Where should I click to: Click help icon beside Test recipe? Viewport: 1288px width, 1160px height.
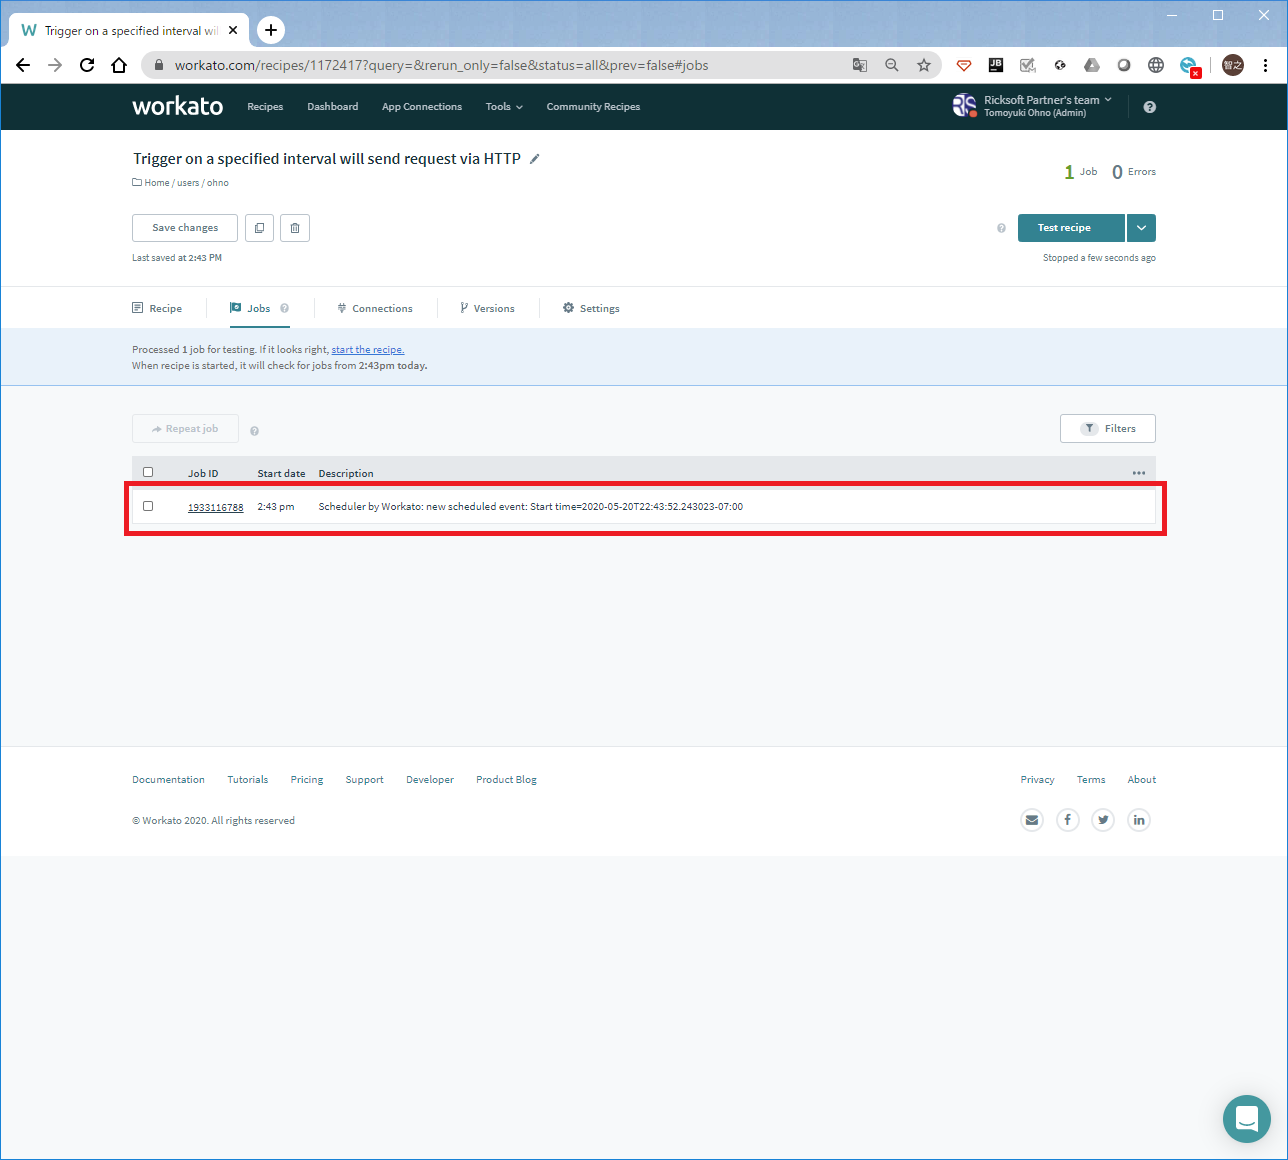(1001, 228)
